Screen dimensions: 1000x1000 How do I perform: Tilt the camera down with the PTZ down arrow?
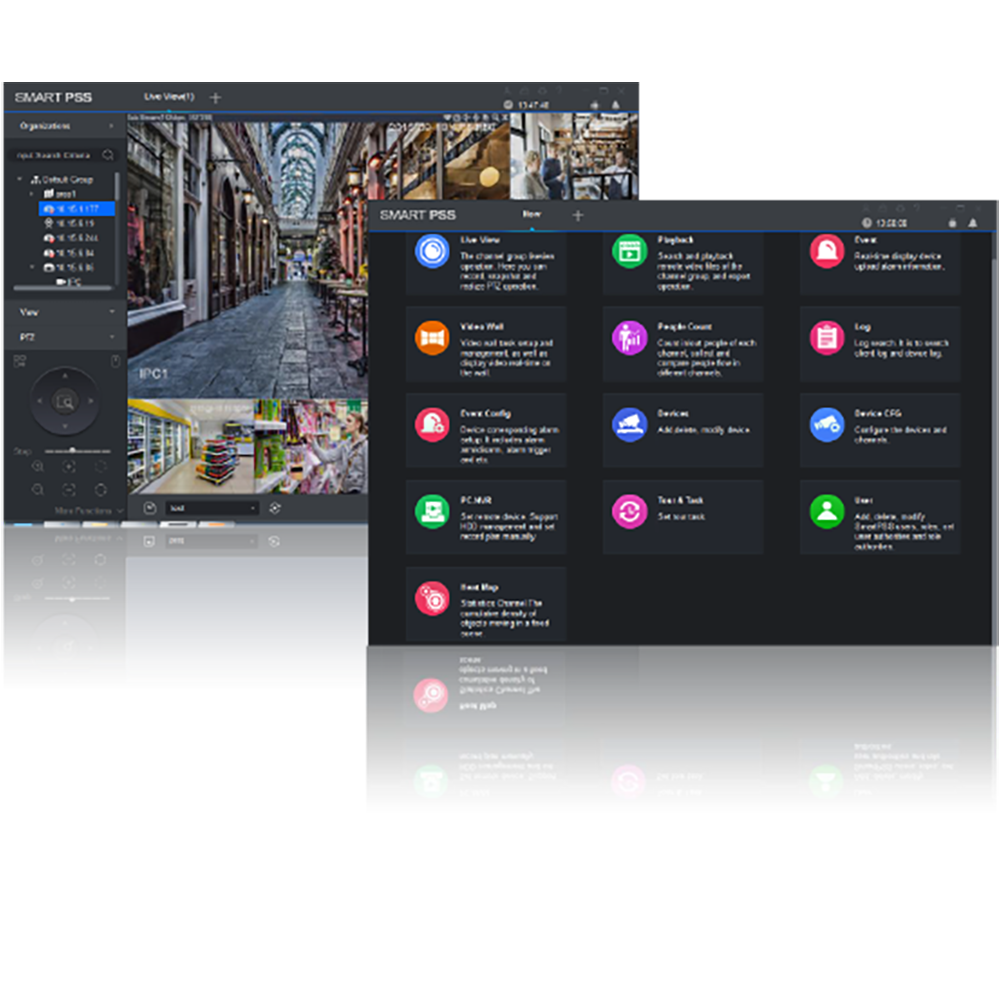[64, 425]
